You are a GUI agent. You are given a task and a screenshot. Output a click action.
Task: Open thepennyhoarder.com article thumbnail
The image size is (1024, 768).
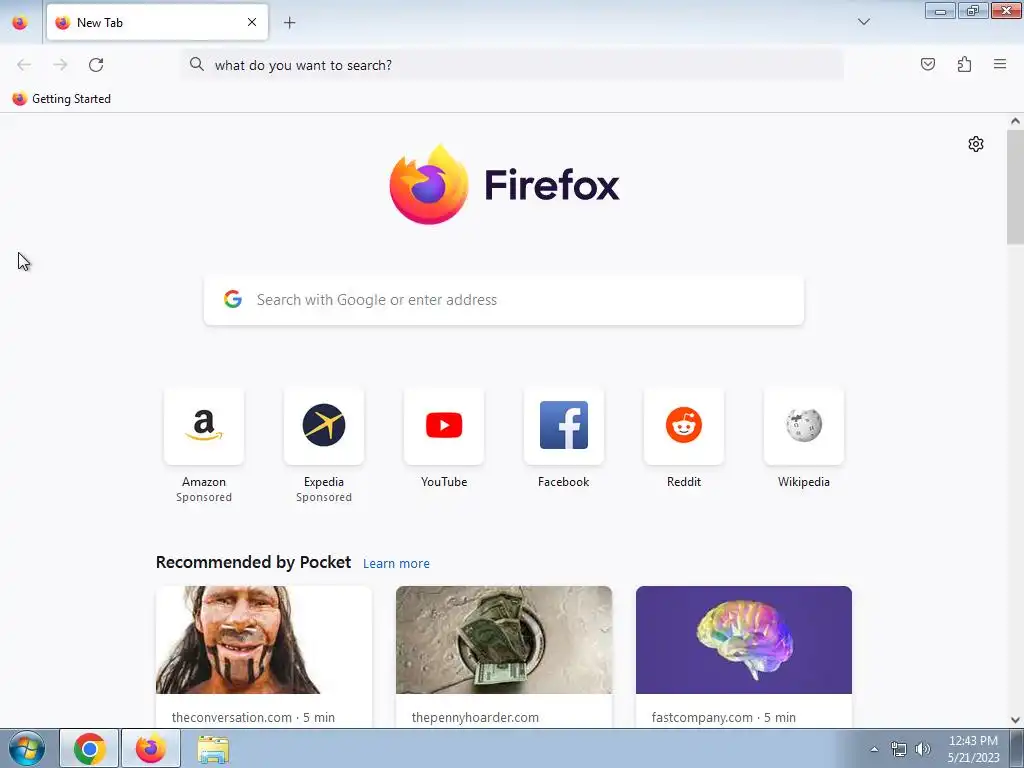coord(504,640)
